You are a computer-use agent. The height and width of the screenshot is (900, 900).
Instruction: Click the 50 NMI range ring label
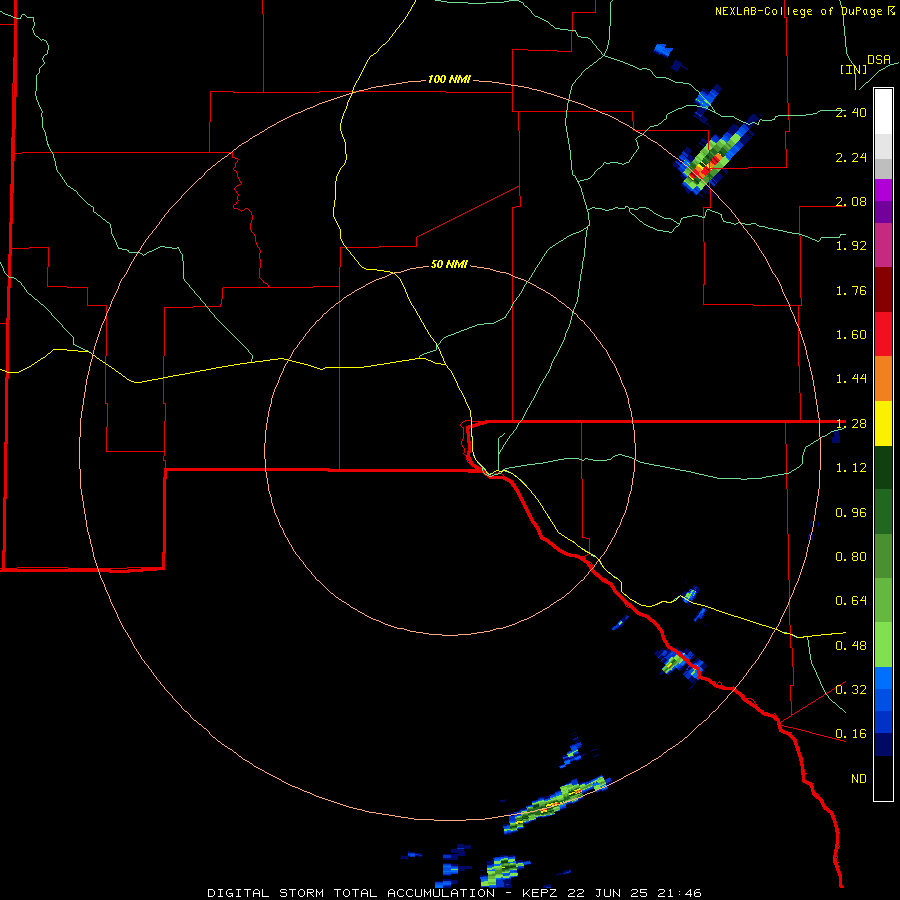(x=449, y=265)
